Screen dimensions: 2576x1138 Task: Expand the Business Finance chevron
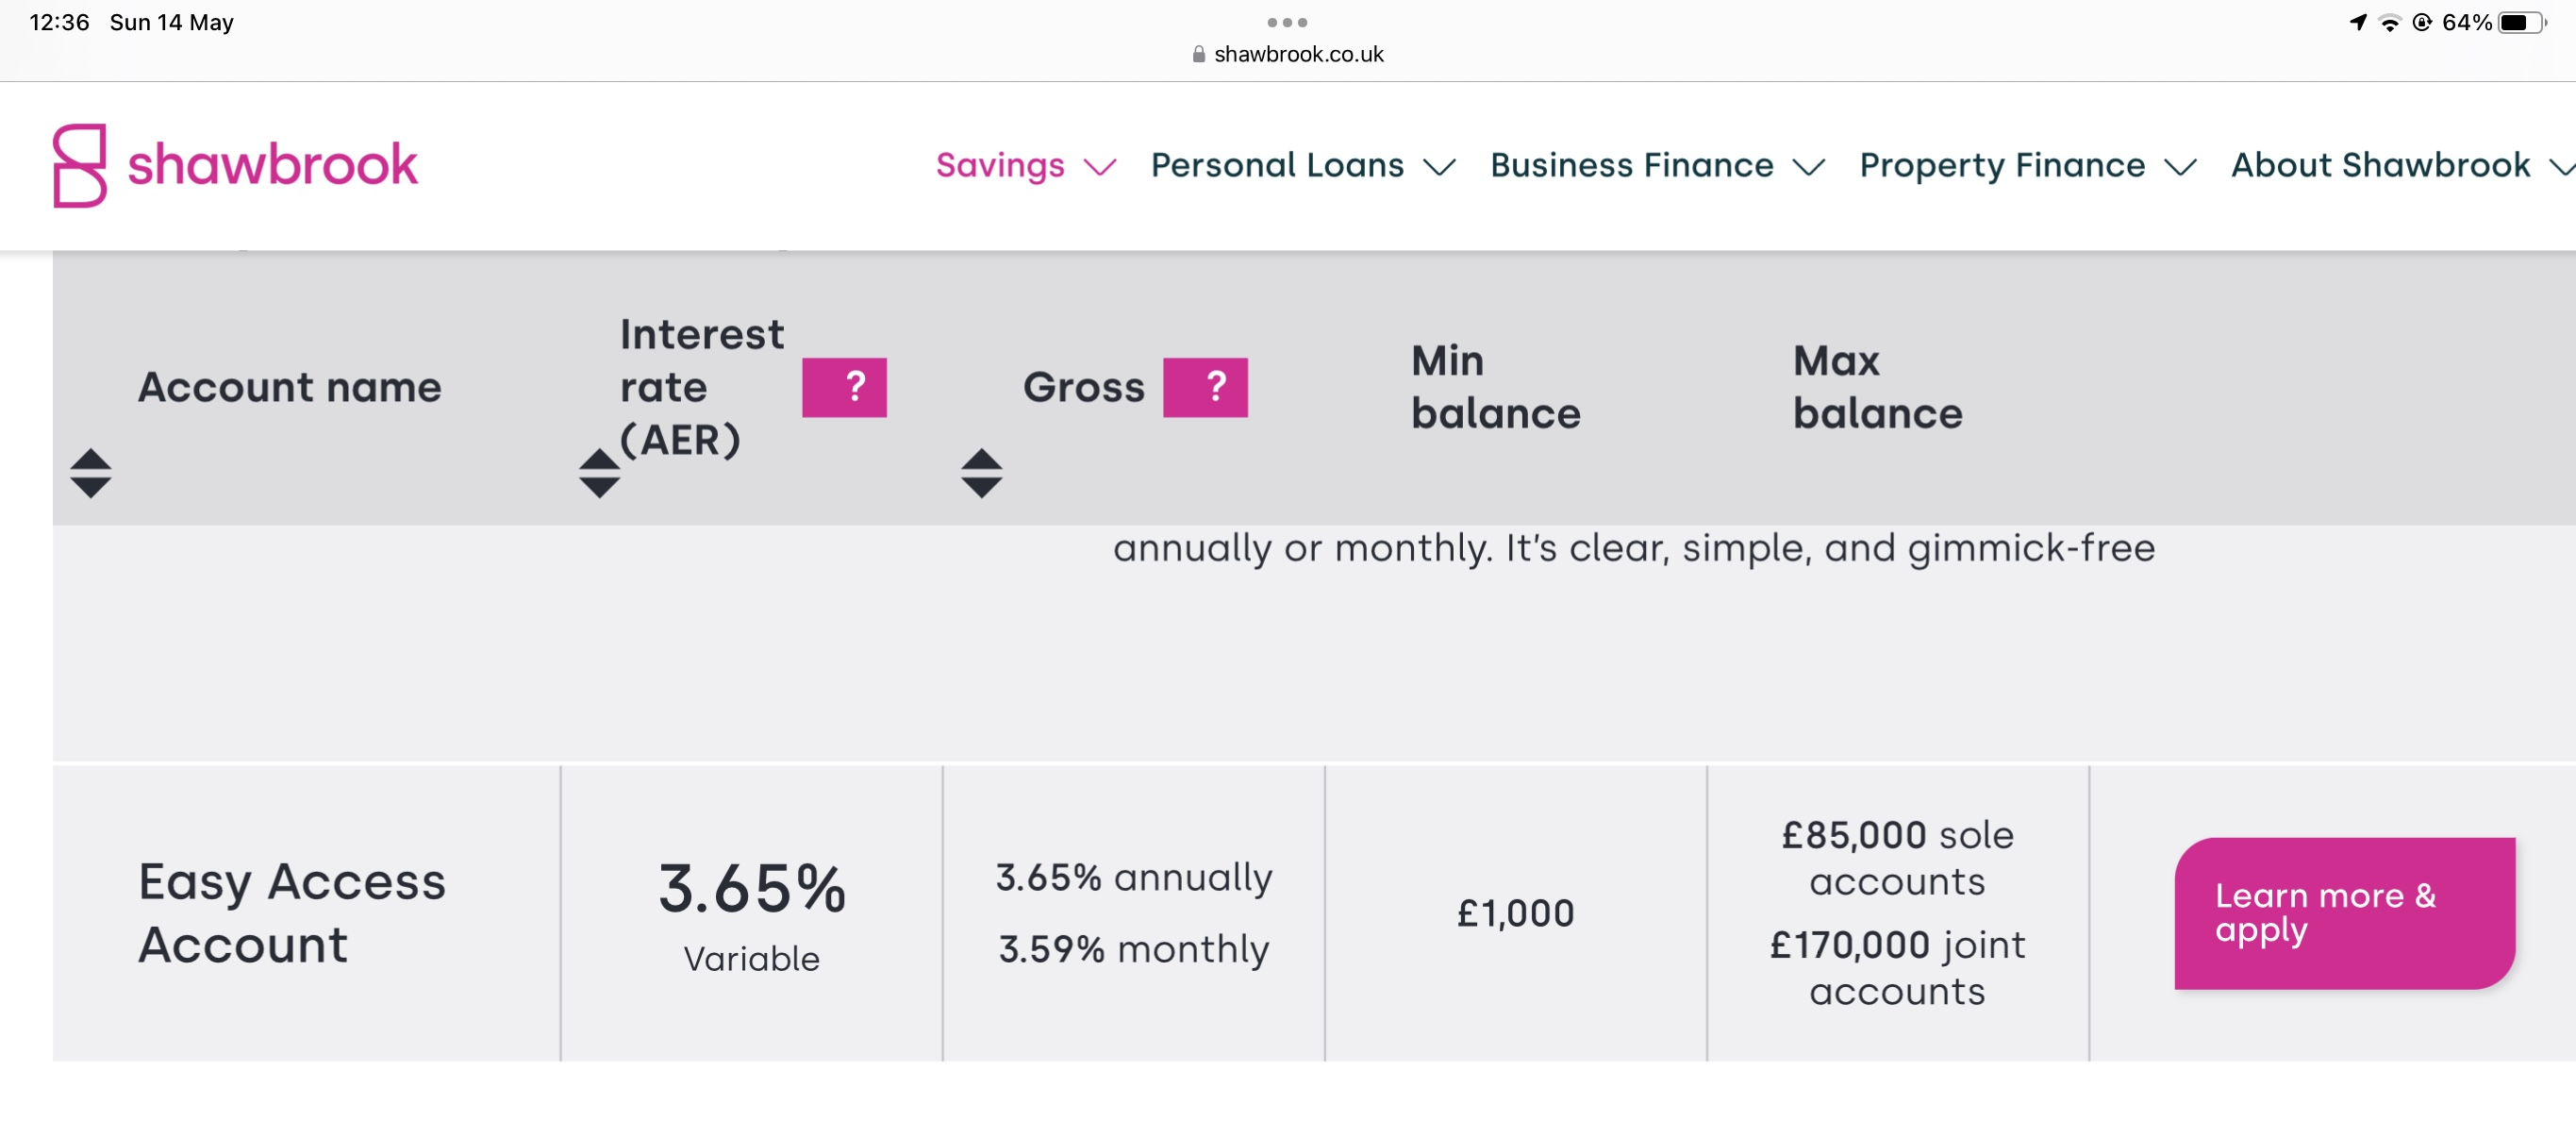(x=1809, y=167)
